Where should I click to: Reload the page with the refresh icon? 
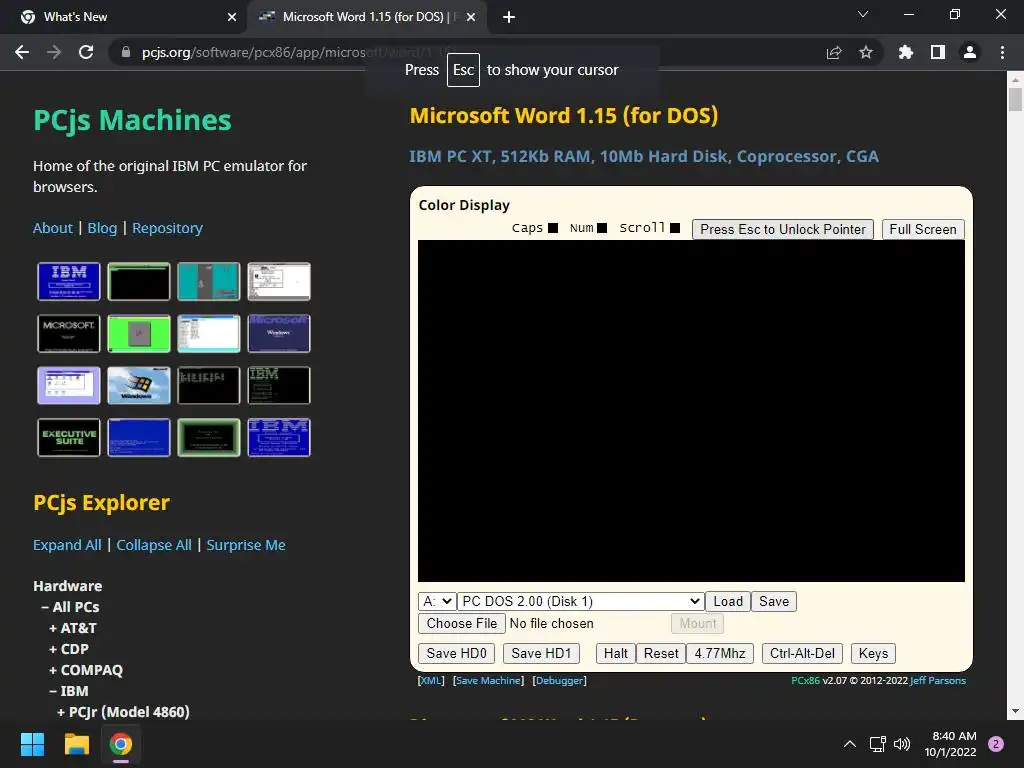[86, 52]
